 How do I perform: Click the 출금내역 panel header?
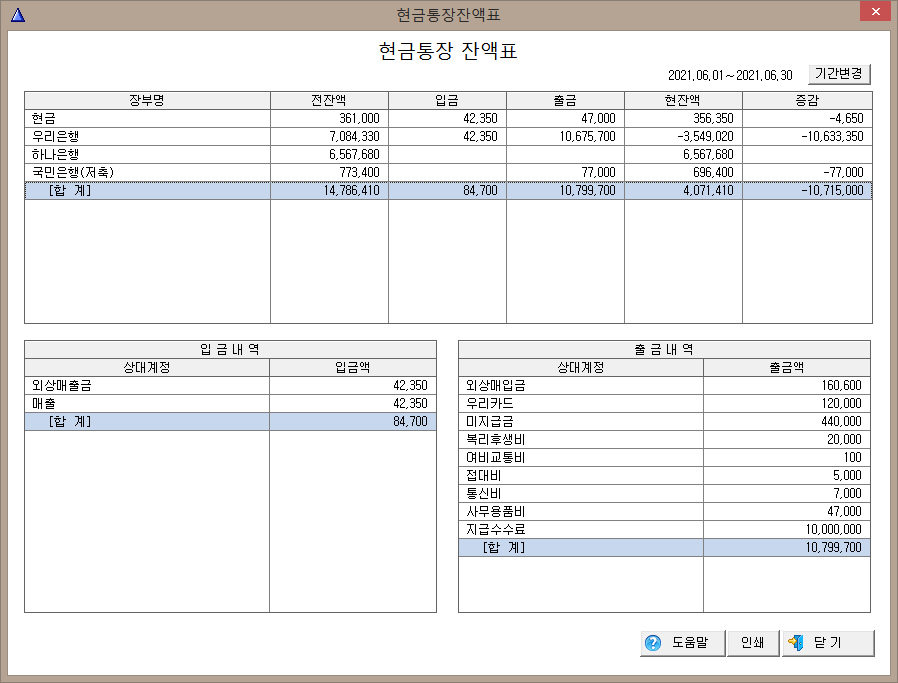[664, 349]
